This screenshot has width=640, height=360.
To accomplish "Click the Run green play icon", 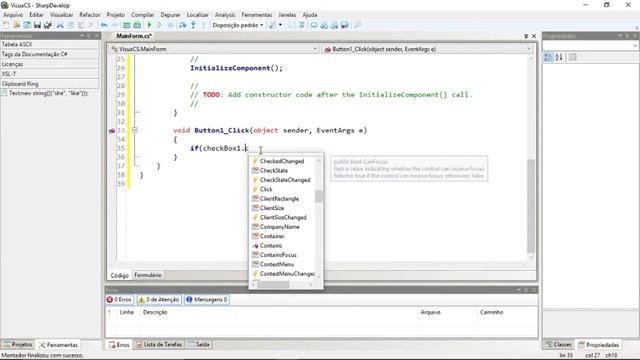I will (149, 25).
